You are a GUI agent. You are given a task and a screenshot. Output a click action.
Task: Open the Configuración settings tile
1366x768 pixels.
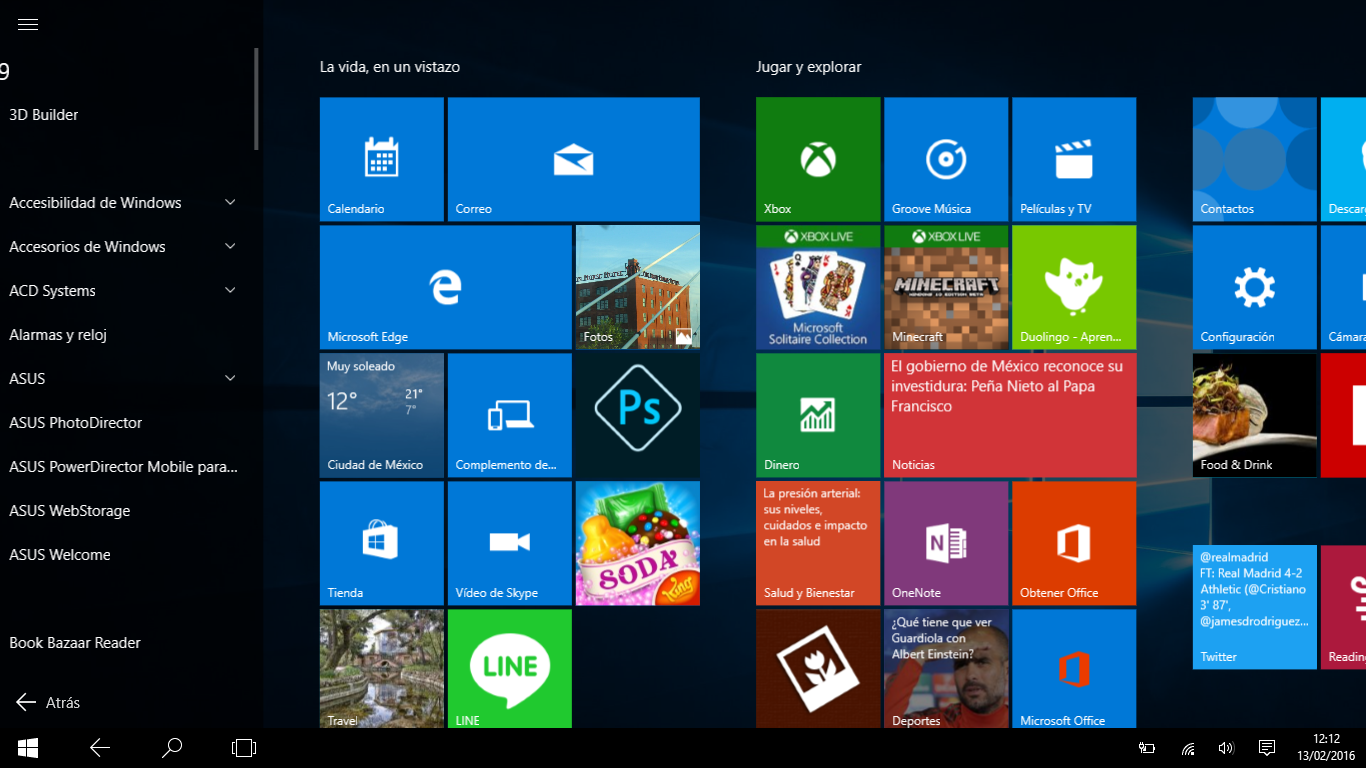[1254, 287]
